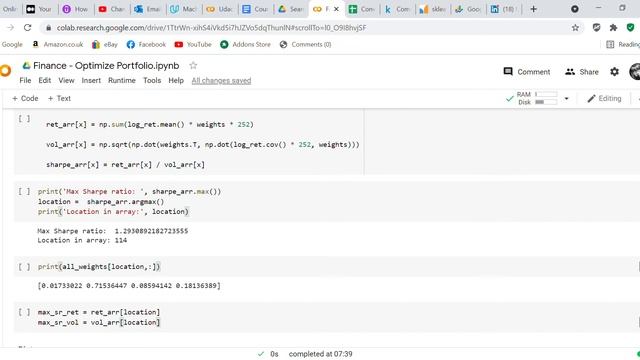Open the Comments (0) bookmark

305,44
